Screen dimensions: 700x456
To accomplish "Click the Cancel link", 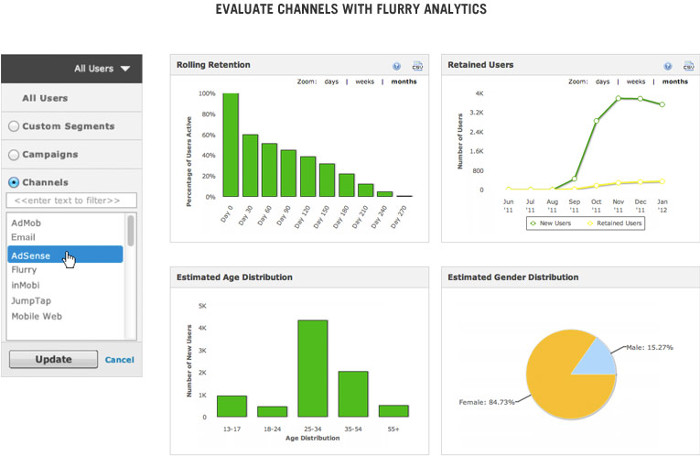I will click(x=120, y=360).
